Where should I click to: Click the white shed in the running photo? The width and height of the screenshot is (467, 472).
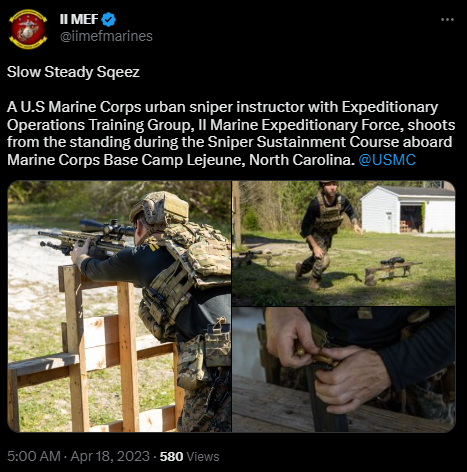(x=408, y=210)
